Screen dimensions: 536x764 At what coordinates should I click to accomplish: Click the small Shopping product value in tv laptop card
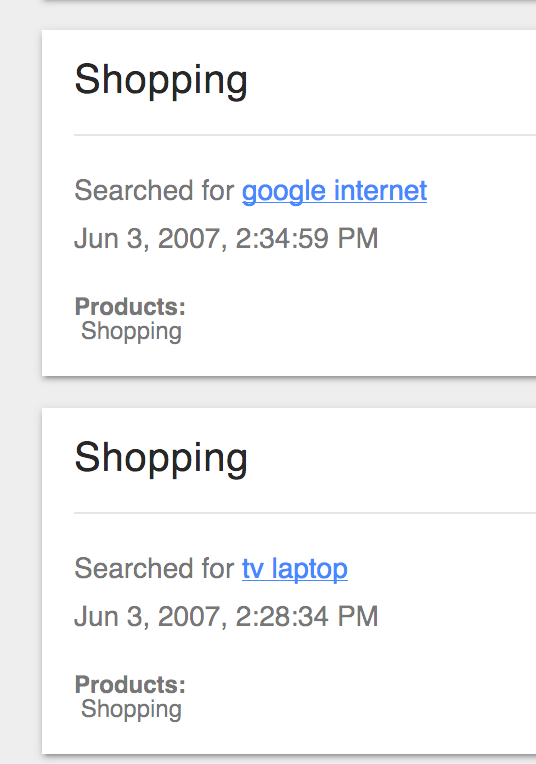click(x=131, y=710)
